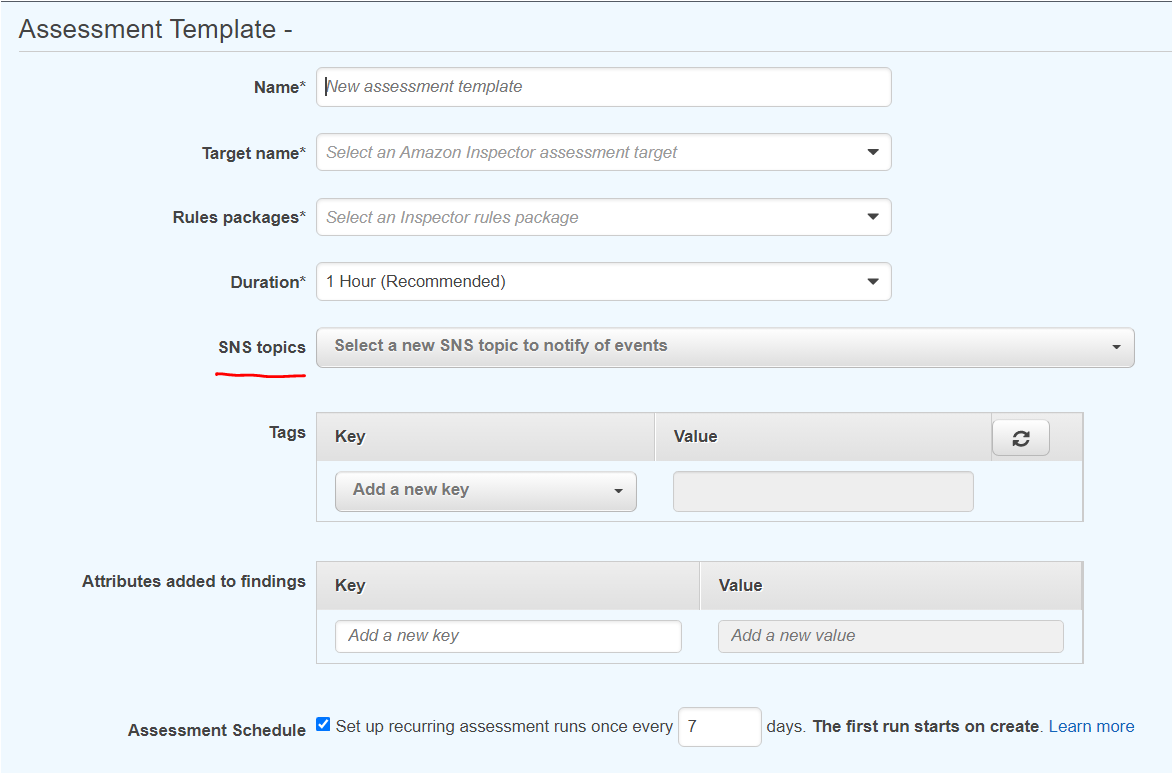
Task: Enable recurring assessment runs checkbox
Action: (x=323, y=725)
